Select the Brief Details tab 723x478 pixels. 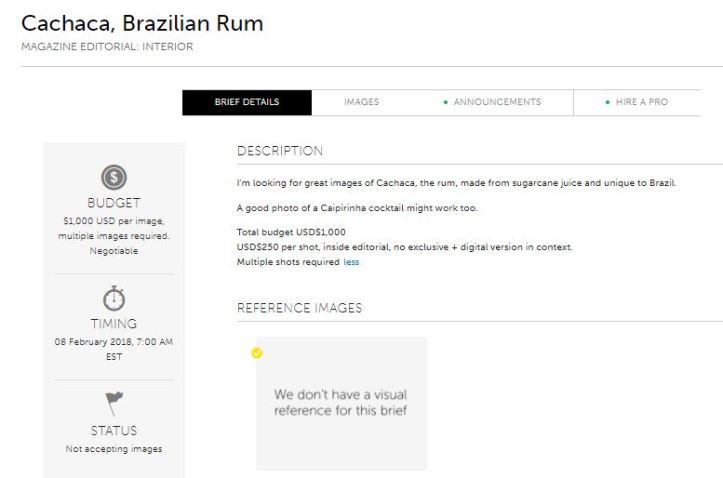click(246, 102)
